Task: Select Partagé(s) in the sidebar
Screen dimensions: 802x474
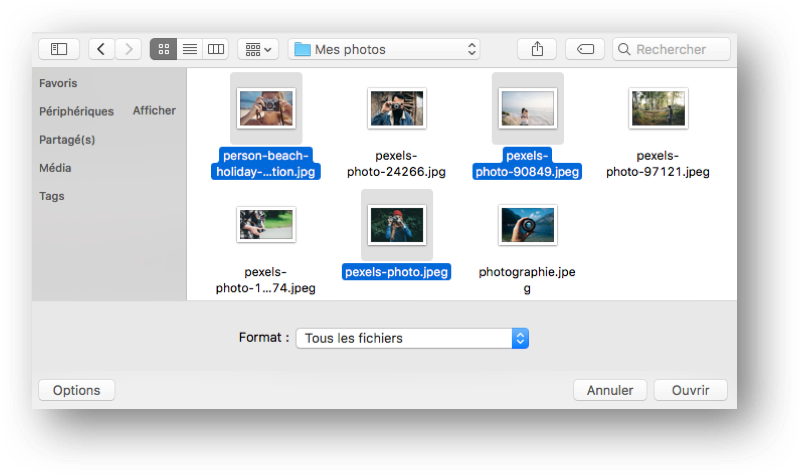Action: pyautogui.click(x=67, y=140)
